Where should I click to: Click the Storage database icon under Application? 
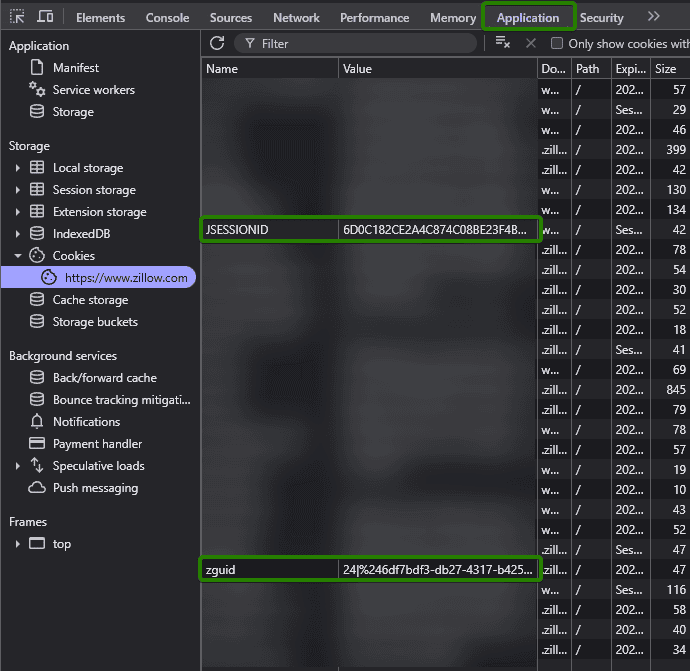click(37, 111)
